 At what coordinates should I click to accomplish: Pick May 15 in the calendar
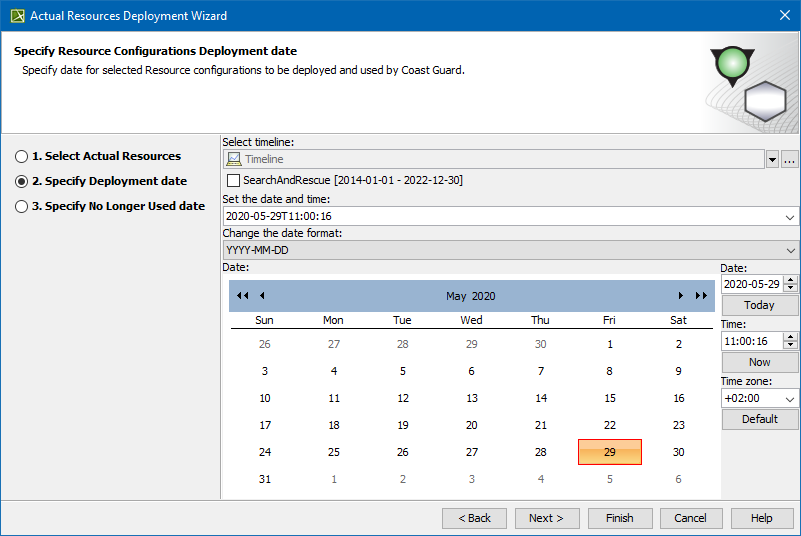610,398
